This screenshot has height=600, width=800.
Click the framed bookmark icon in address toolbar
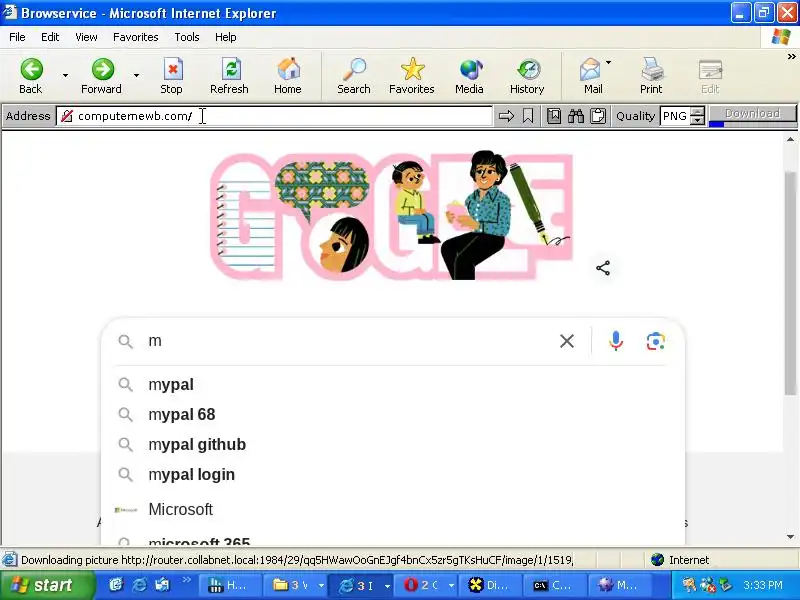point(554,116)
